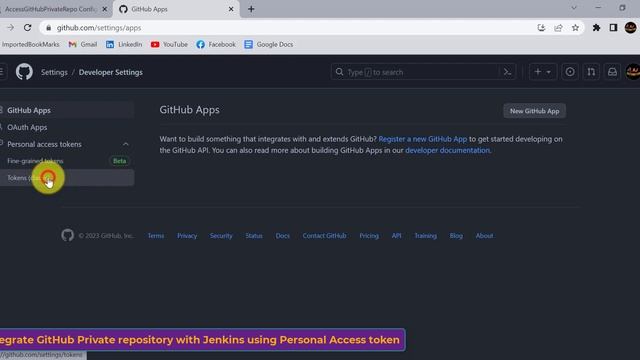Select Tokens (classic) in sidebar
Image resolution: width=640 pixels, height=360 pixels.
(x=67, y=178)
